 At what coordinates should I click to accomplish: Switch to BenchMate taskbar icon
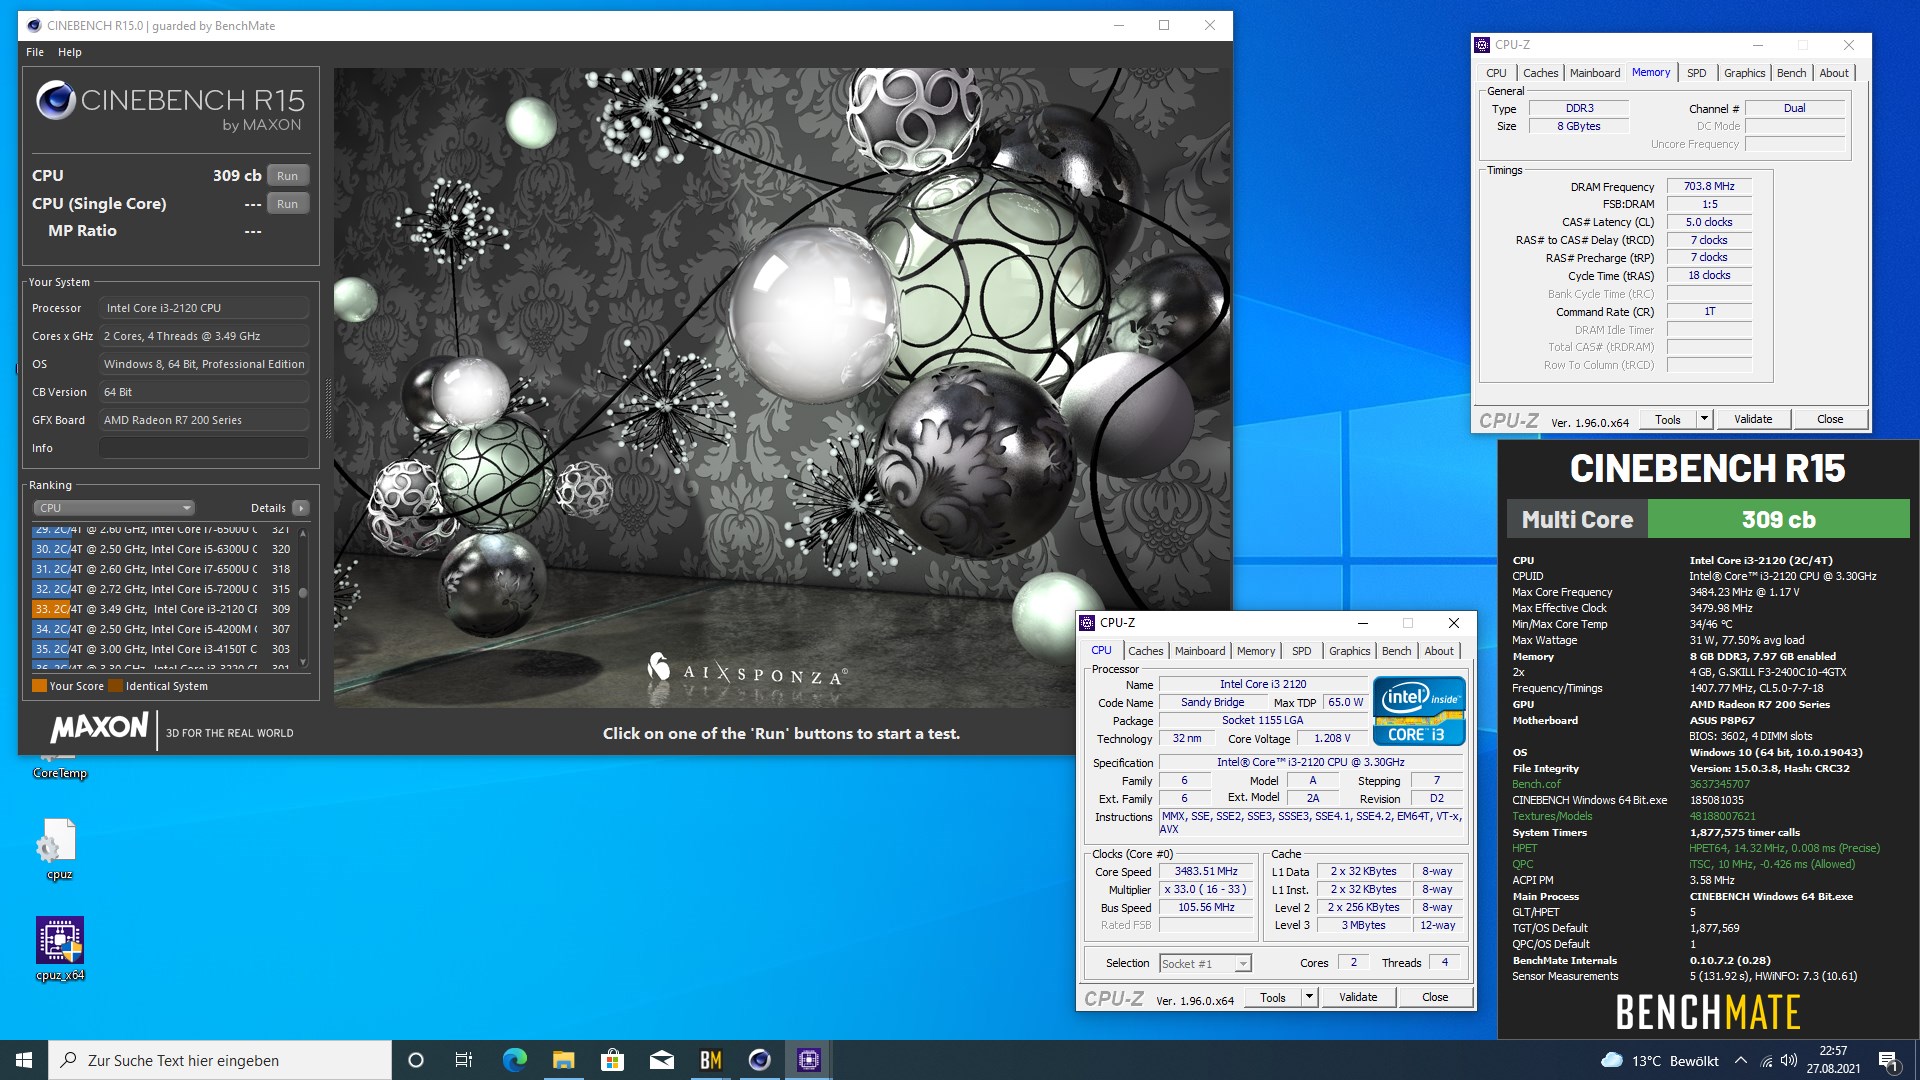point(711,1060)
